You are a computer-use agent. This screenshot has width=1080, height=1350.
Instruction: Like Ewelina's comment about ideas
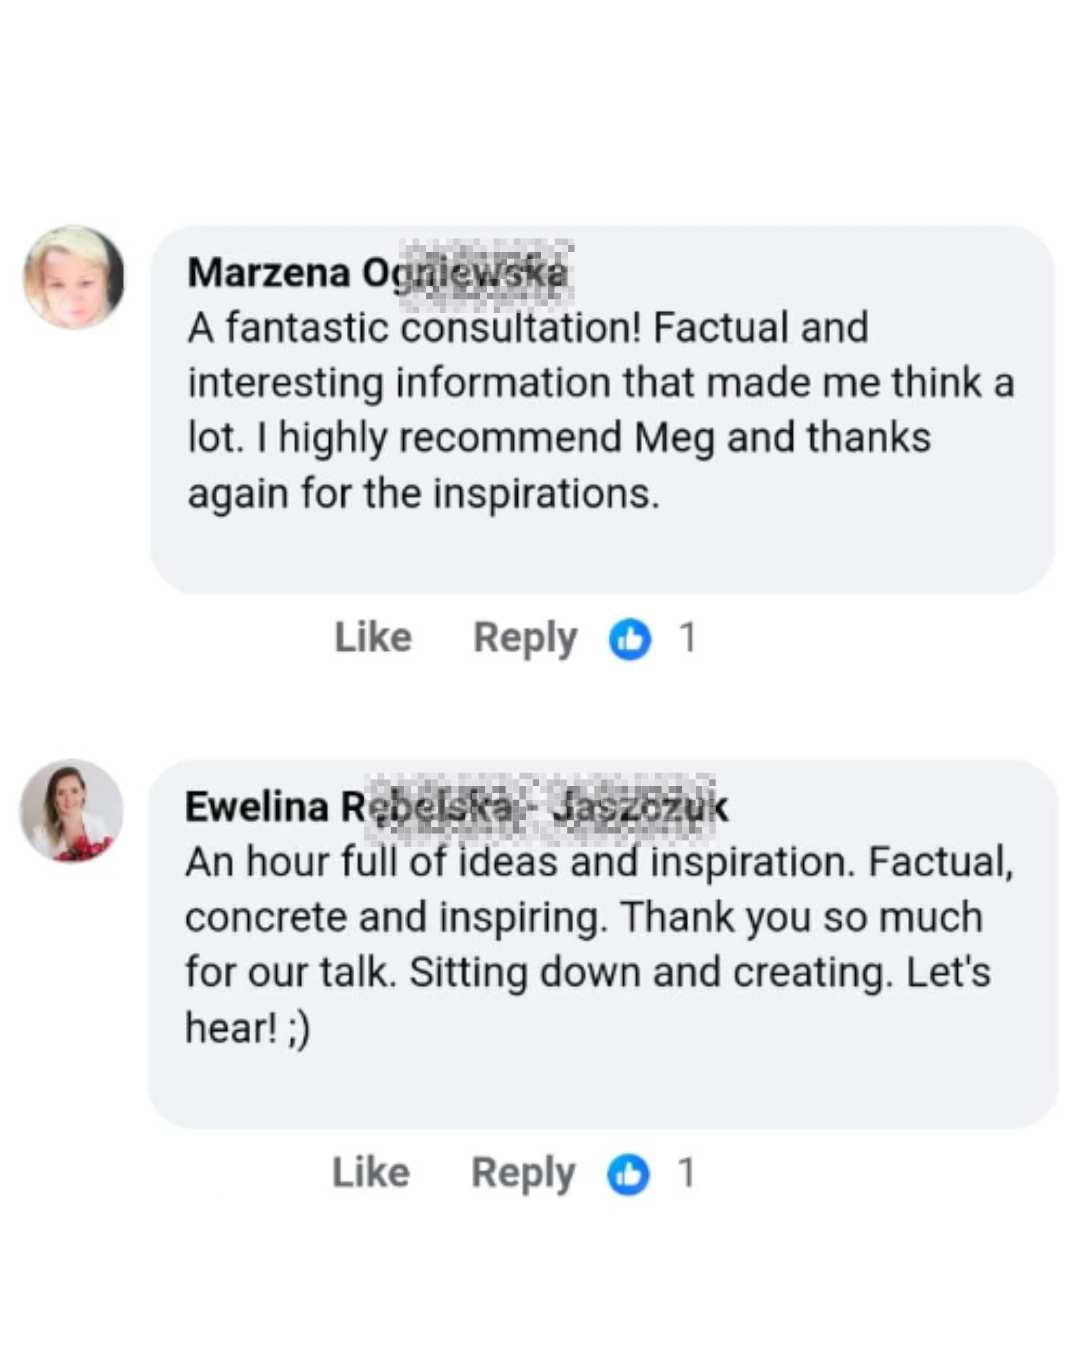[371, 1173]
